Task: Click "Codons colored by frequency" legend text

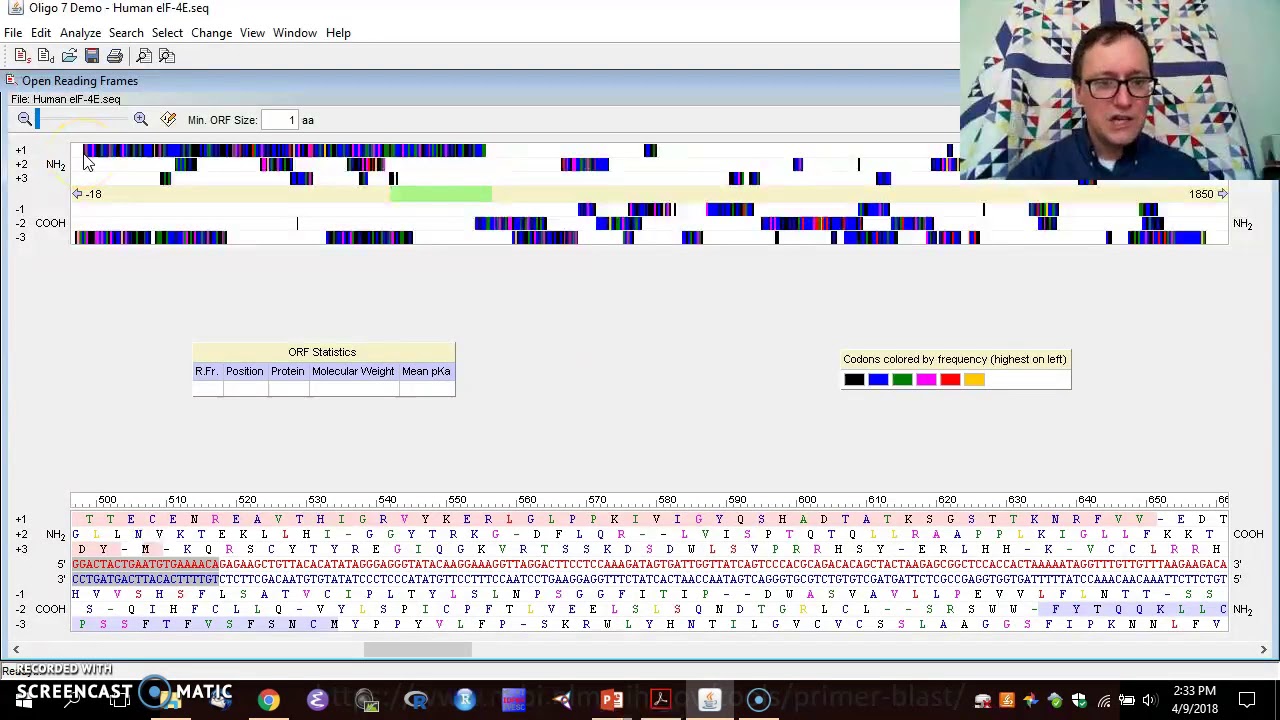Action: pos(955,359)
